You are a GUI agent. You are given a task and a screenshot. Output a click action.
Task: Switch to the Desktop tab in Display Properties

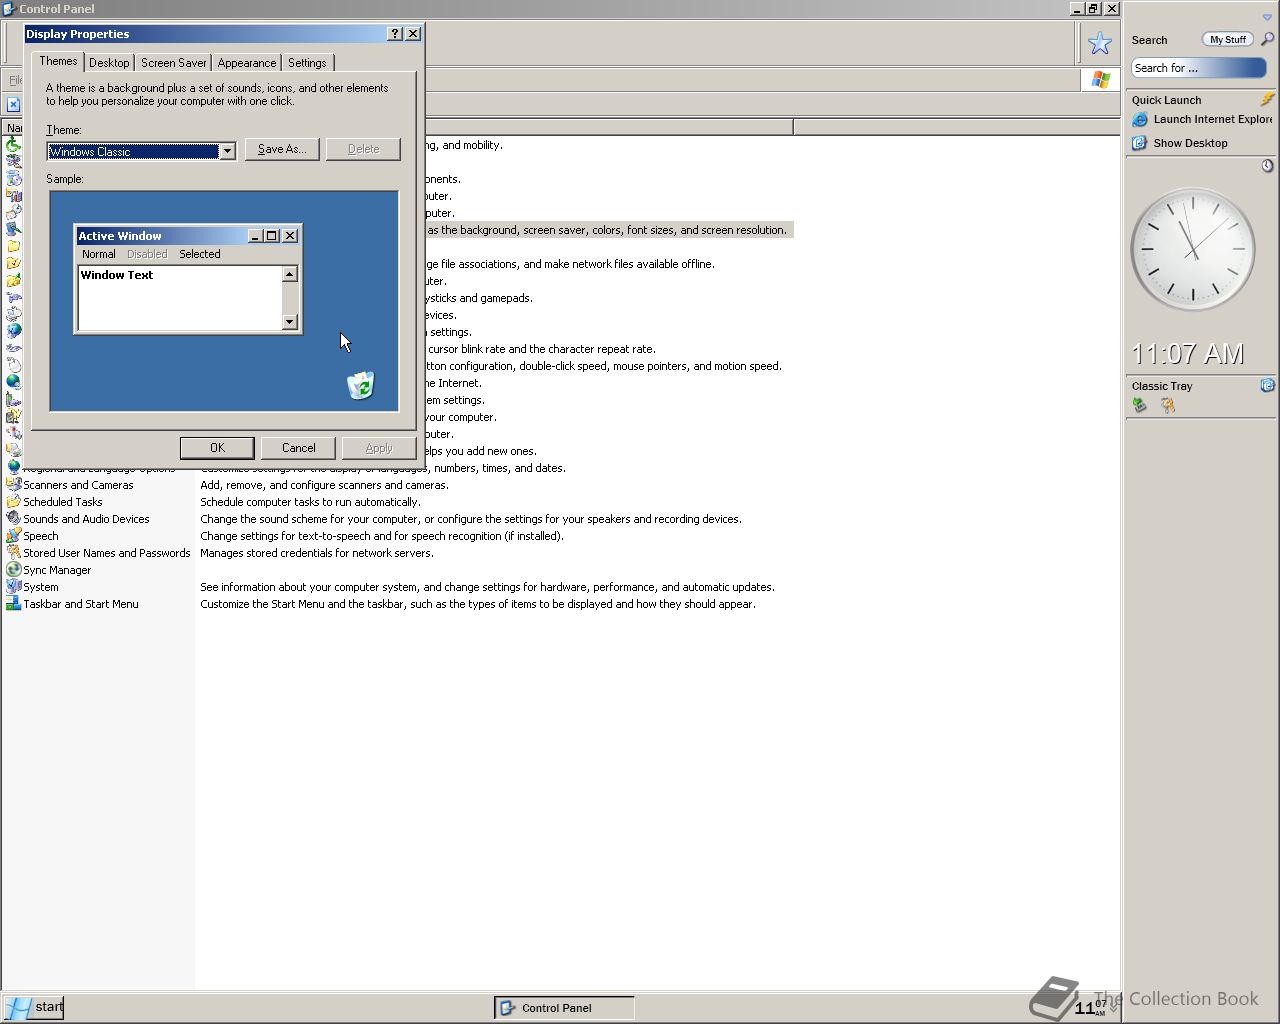click(109, 63)
